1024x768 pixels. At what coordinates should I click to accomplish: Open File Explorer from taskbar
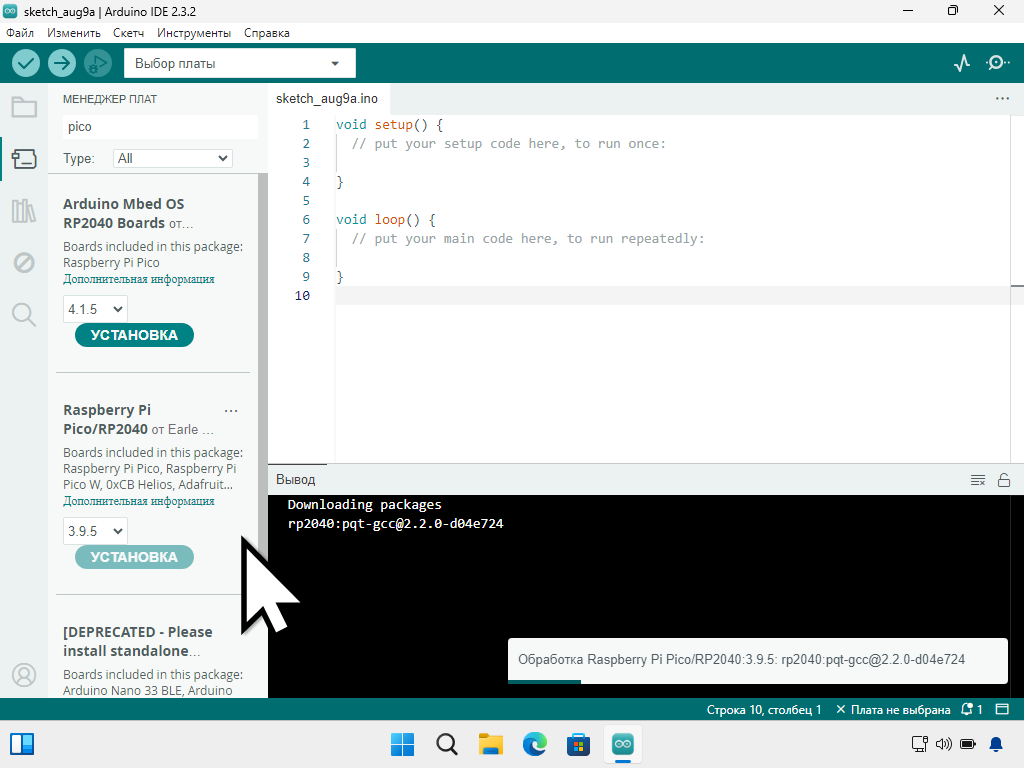point(490,744)
